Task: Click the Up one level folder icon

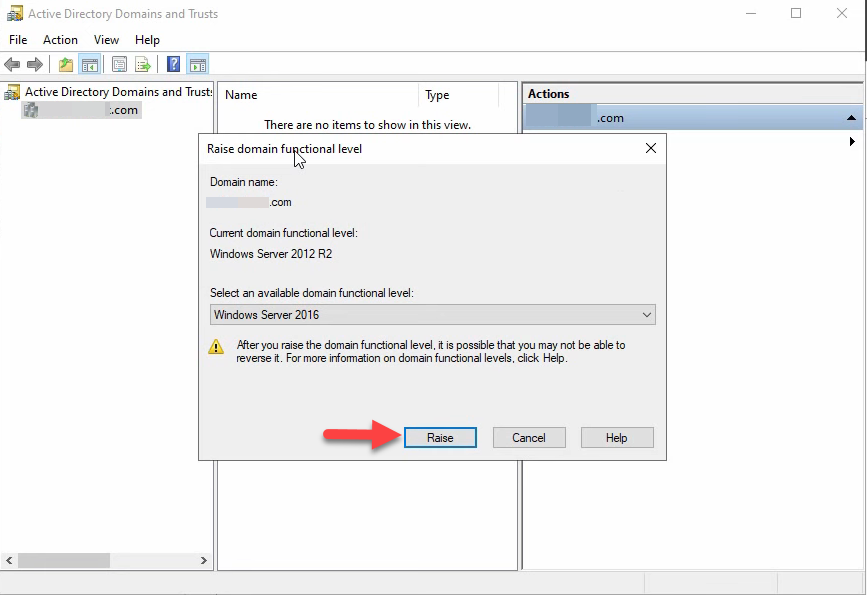Action: pos(66,65)
